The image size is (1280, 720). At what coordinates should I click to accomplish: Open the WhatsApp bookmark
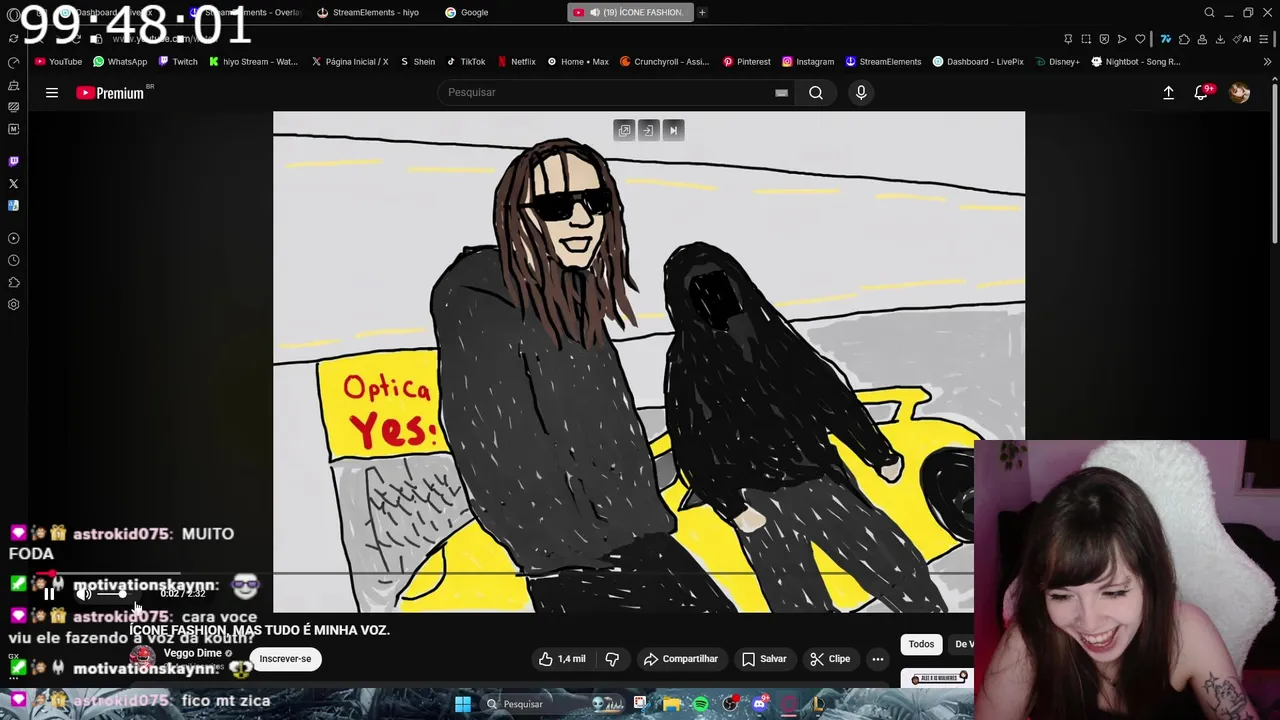point(120,61)
